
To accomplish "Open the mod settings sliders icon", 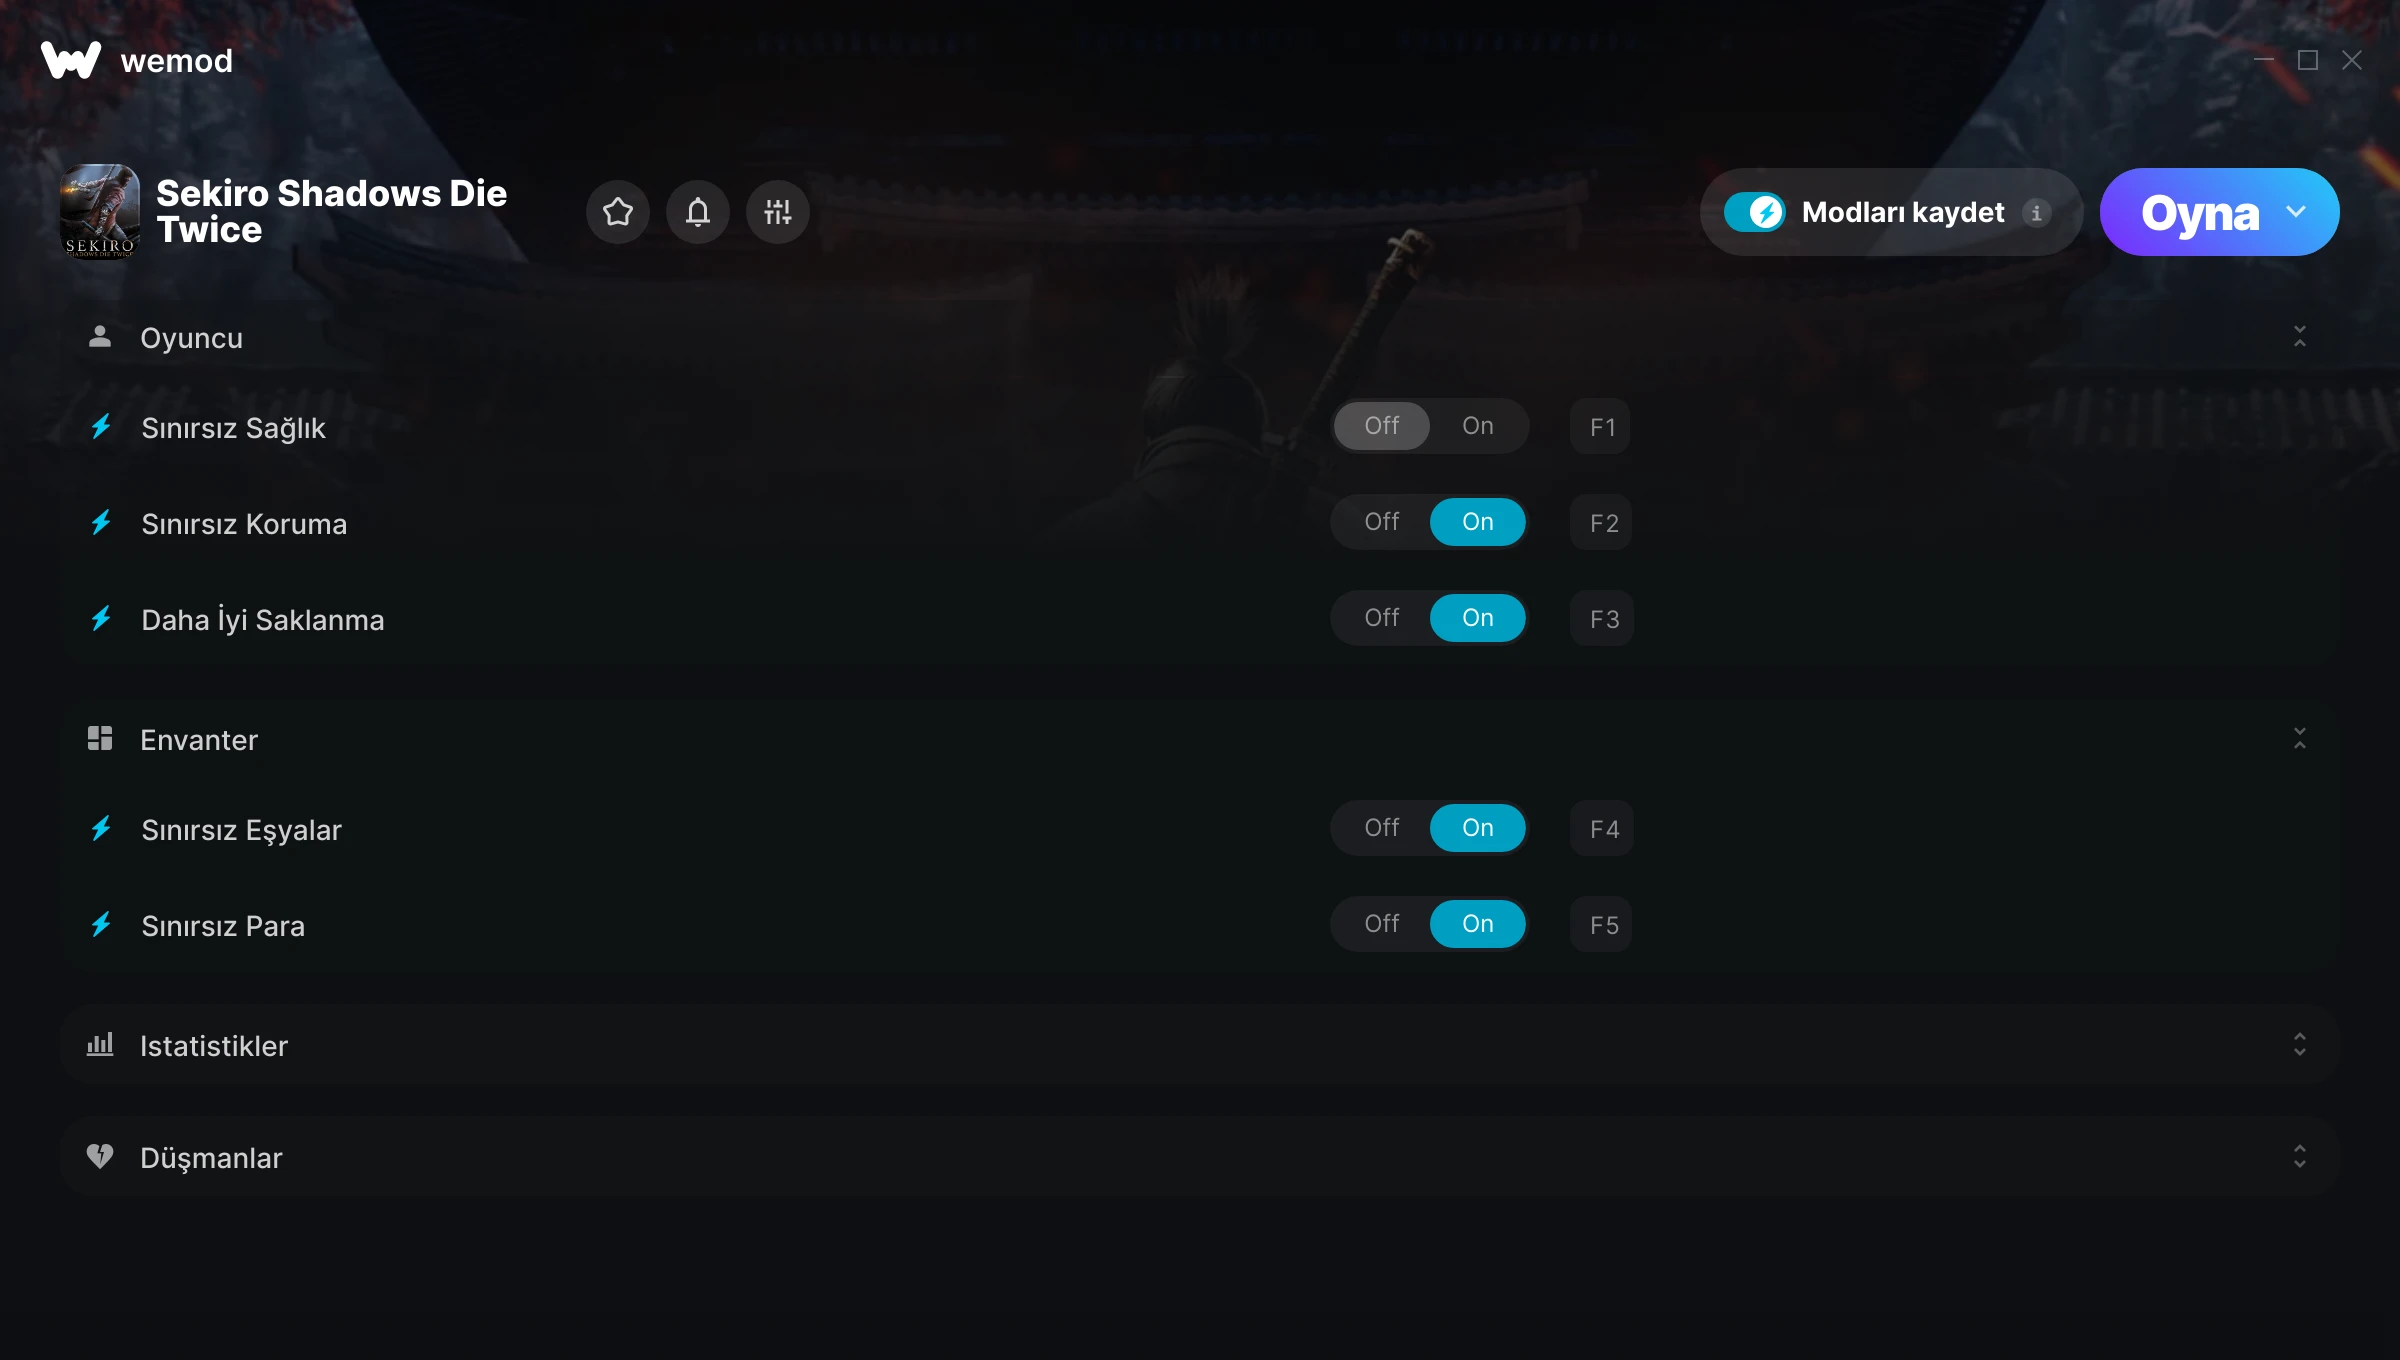I will click(778, 212).
